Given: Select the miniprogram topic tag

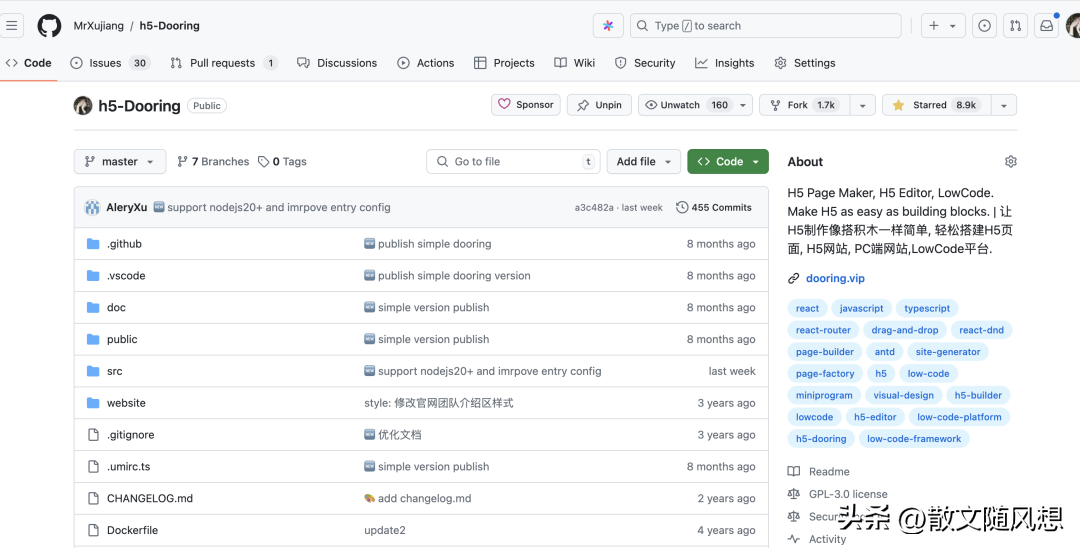Looking at the screenshot, I should coord(824,395).
